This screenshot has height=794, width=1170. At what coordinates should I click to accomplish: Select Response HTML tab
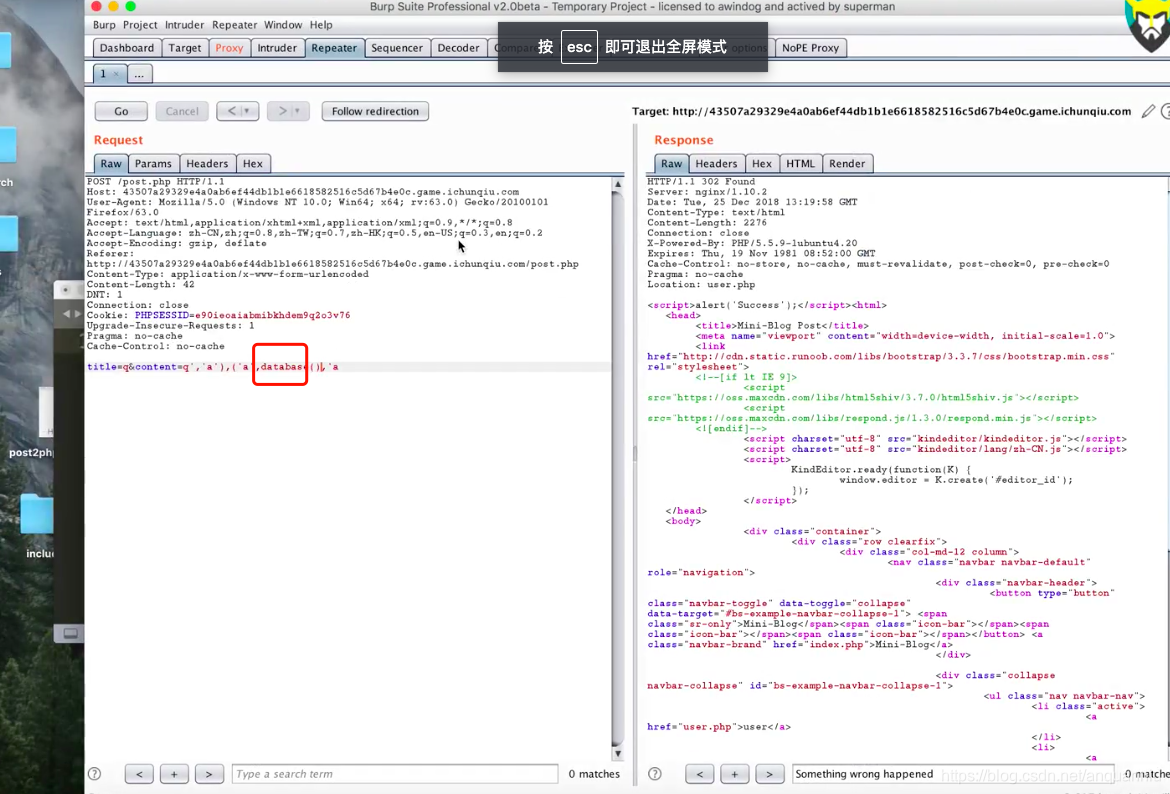coord(801,163)
